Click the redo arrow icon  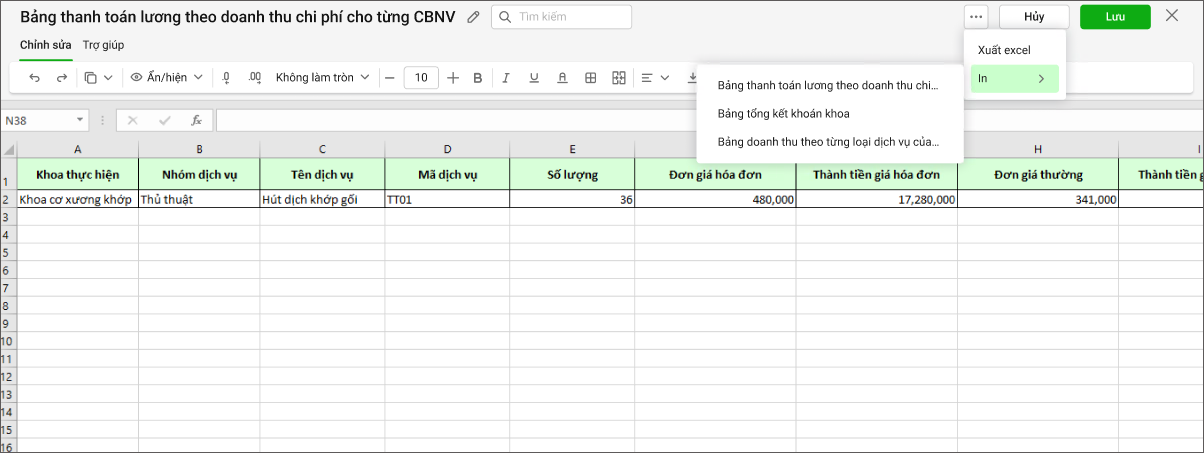(x=61, y=78)
